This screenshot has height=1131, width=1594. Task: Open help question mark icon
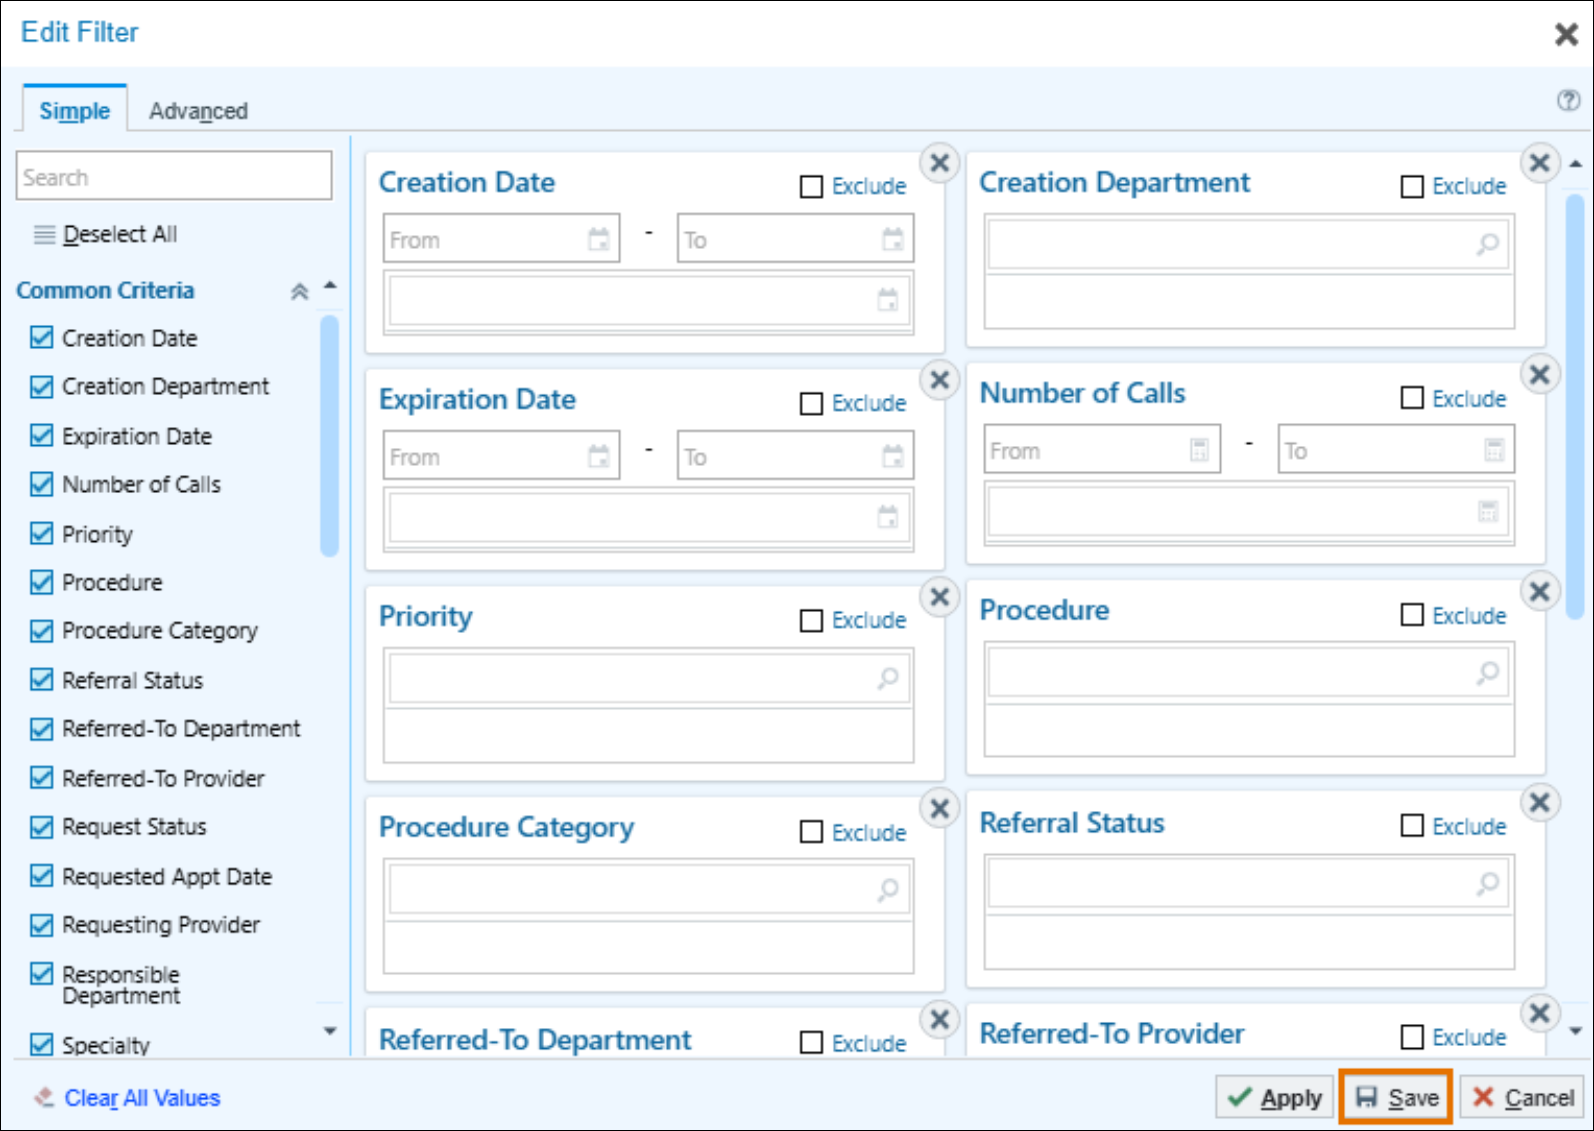(x=1568, y=100)
